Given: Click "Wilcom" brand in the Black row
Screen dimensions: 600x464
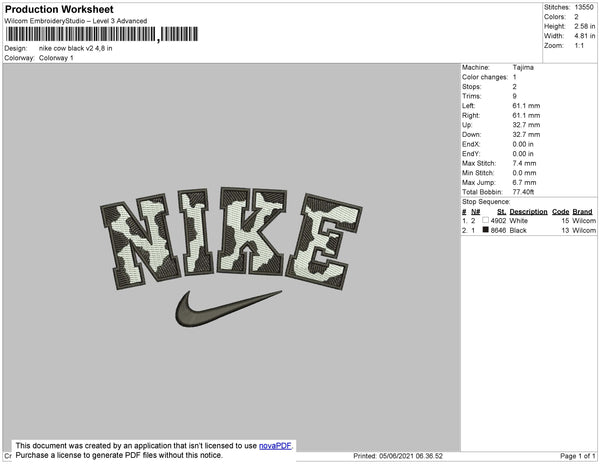Looking at the screenshot, I should click(584, 230).
